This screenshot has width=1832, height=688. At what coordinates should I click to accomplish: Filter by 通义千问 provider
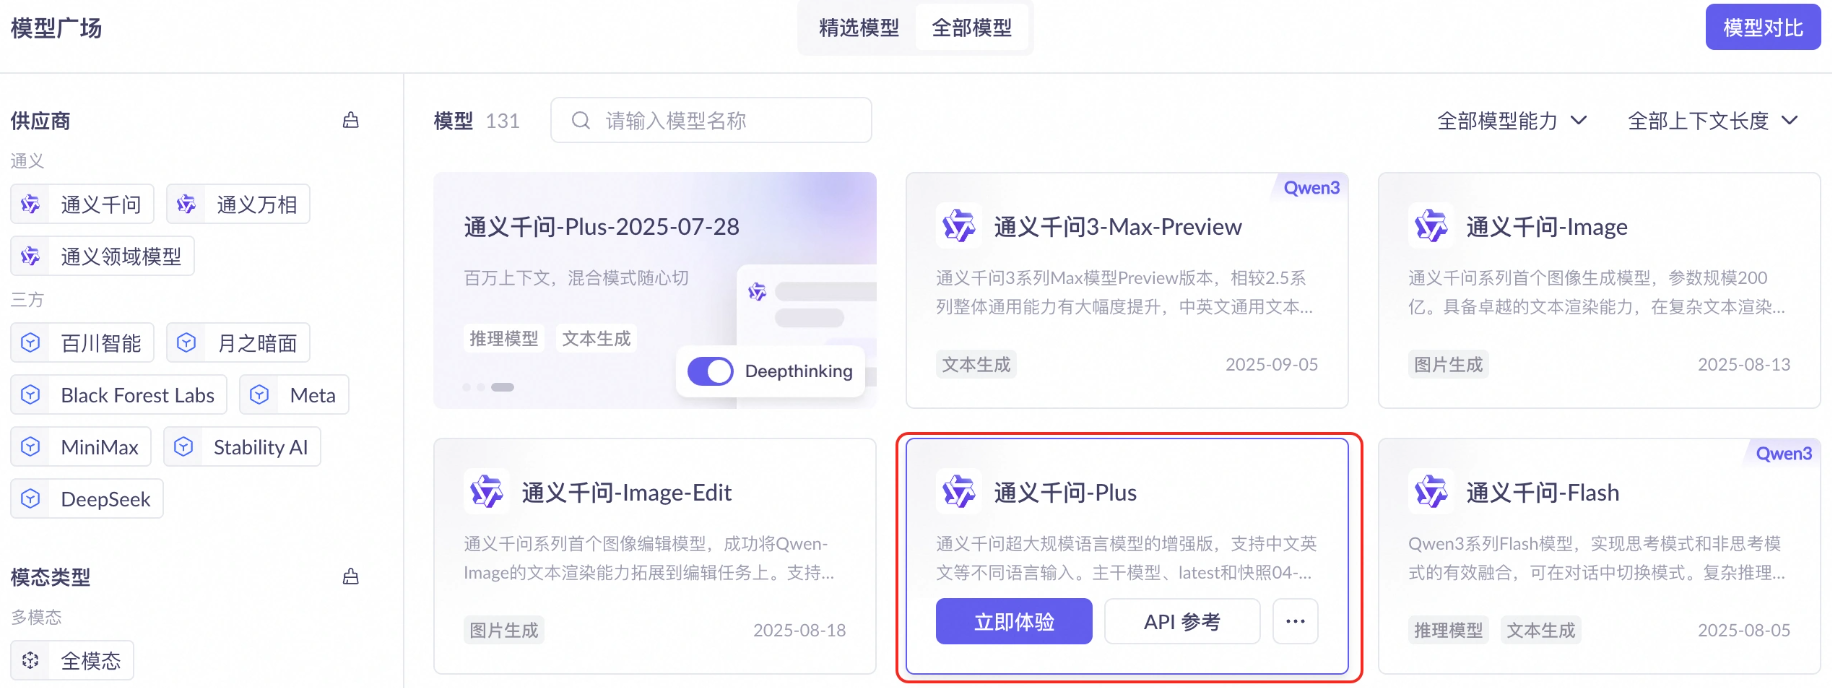tap(82, 204)
